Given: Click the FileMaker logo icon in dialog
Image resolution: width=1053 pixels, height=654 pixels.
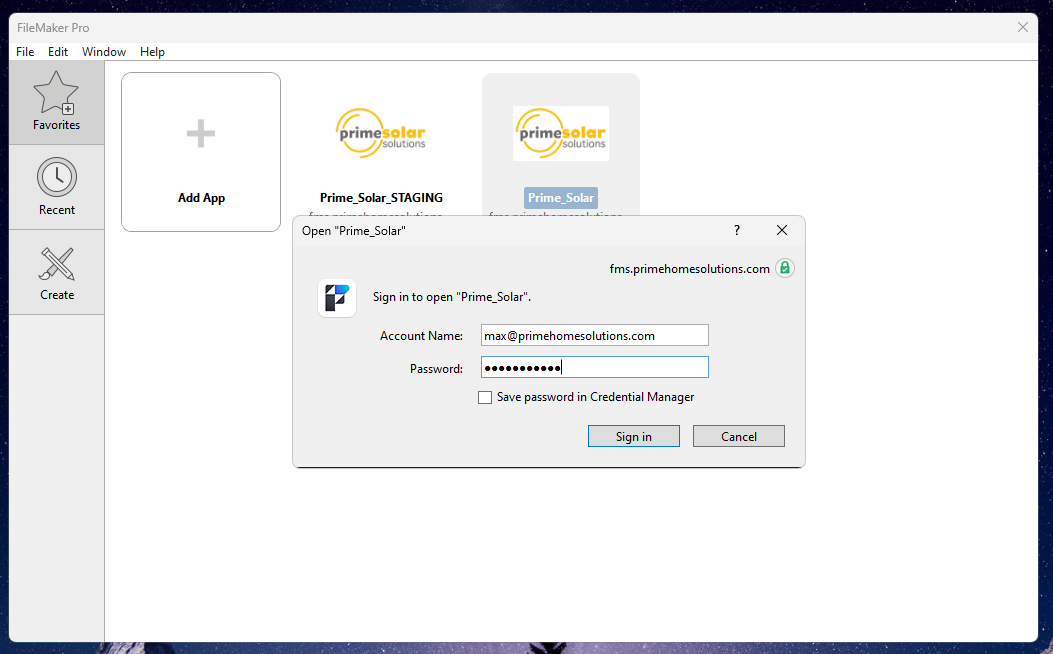Looking at the screenshot, I should (x=336, y=297).
